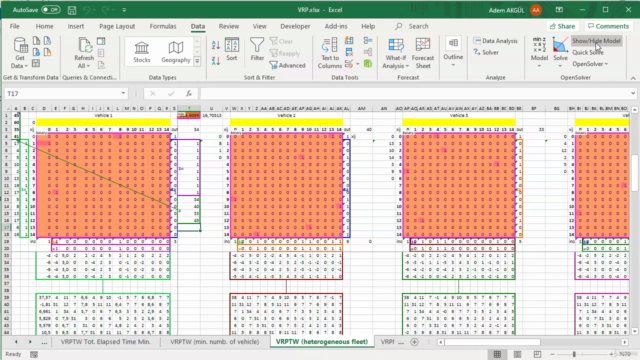Screen dimensions: 640x360
Task: Click the Get Data button
Action: pyautogui.click(x=20, y=53)
